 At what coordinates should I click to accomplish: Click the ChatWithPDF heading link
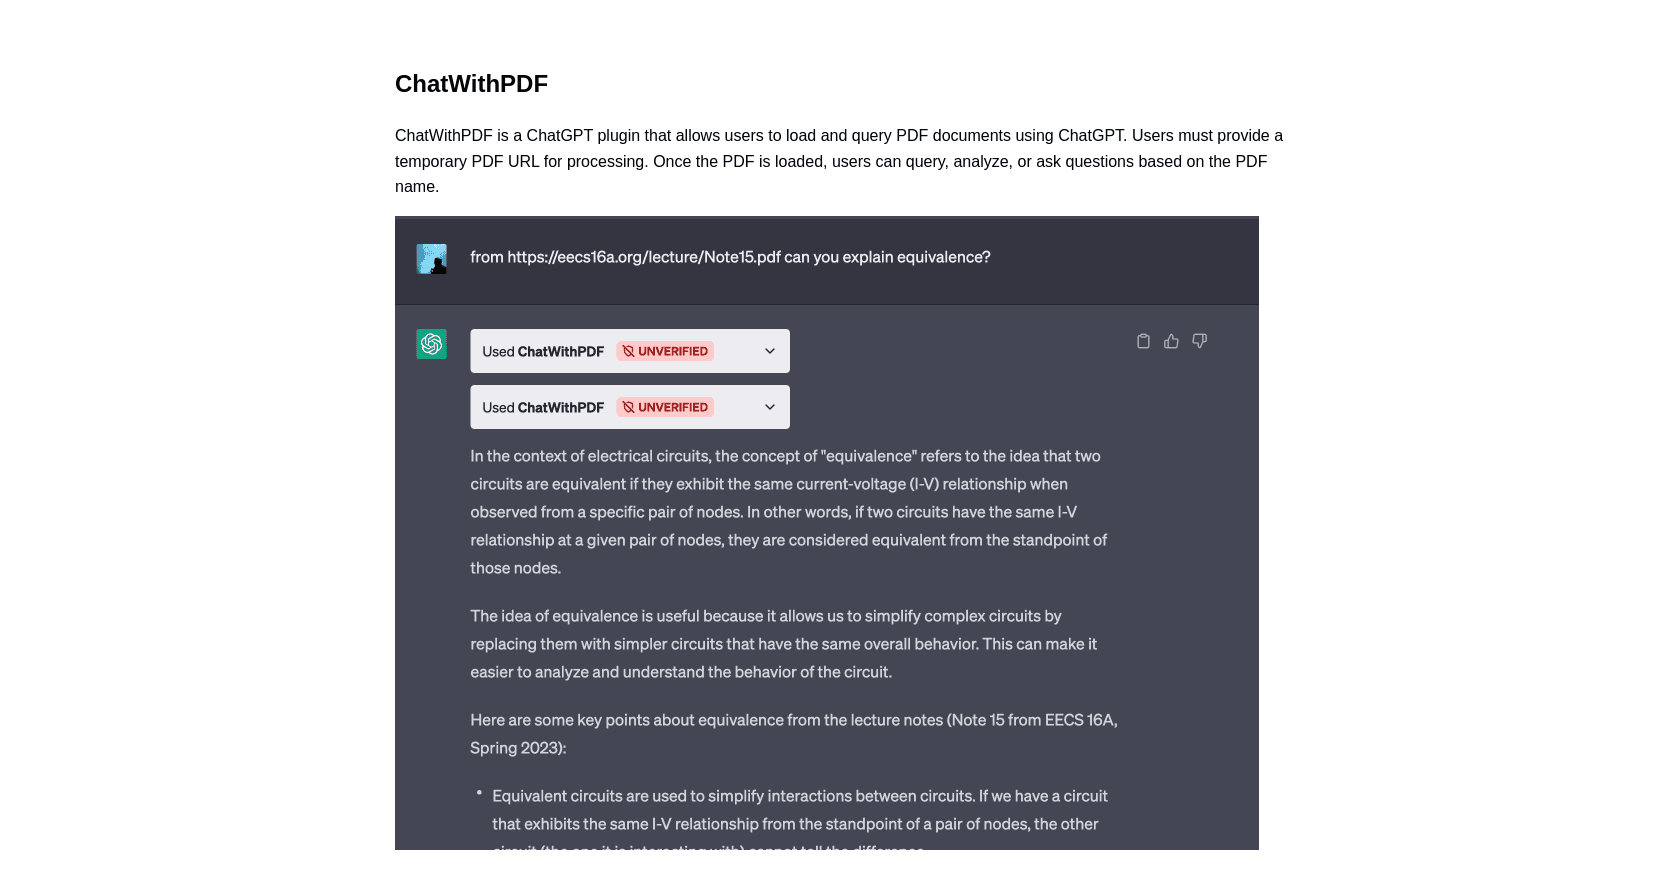pos(471,84)
